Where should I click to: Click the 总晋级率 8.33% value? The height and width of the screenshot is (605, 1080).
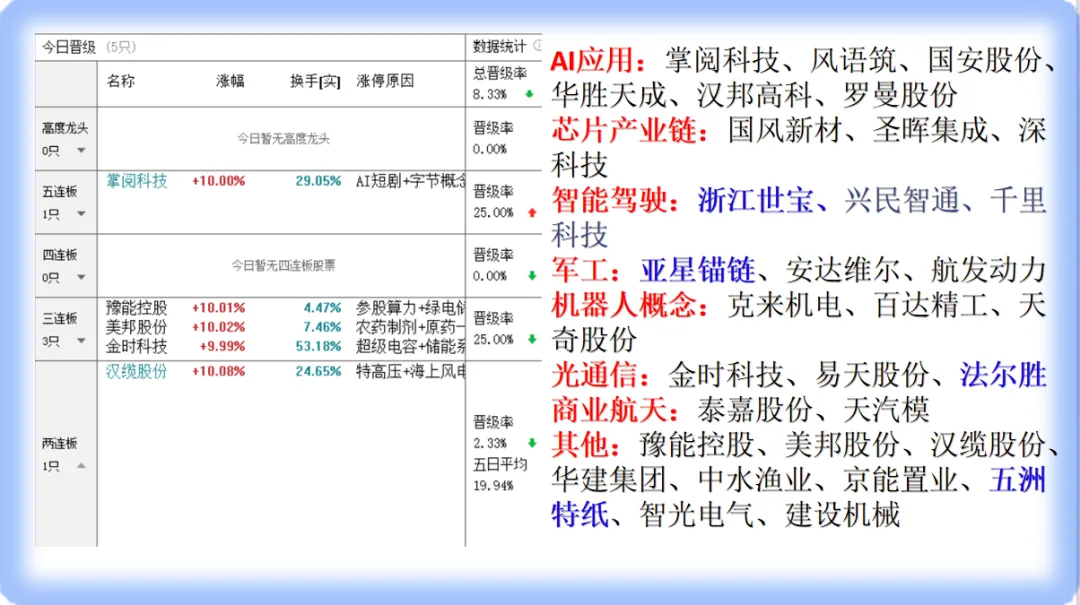pos(490,94)
